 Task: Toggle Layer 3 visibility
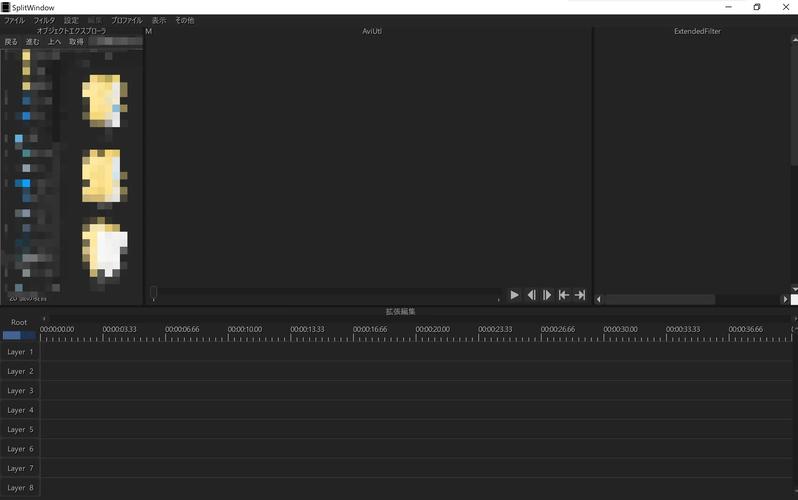[20, 391]
